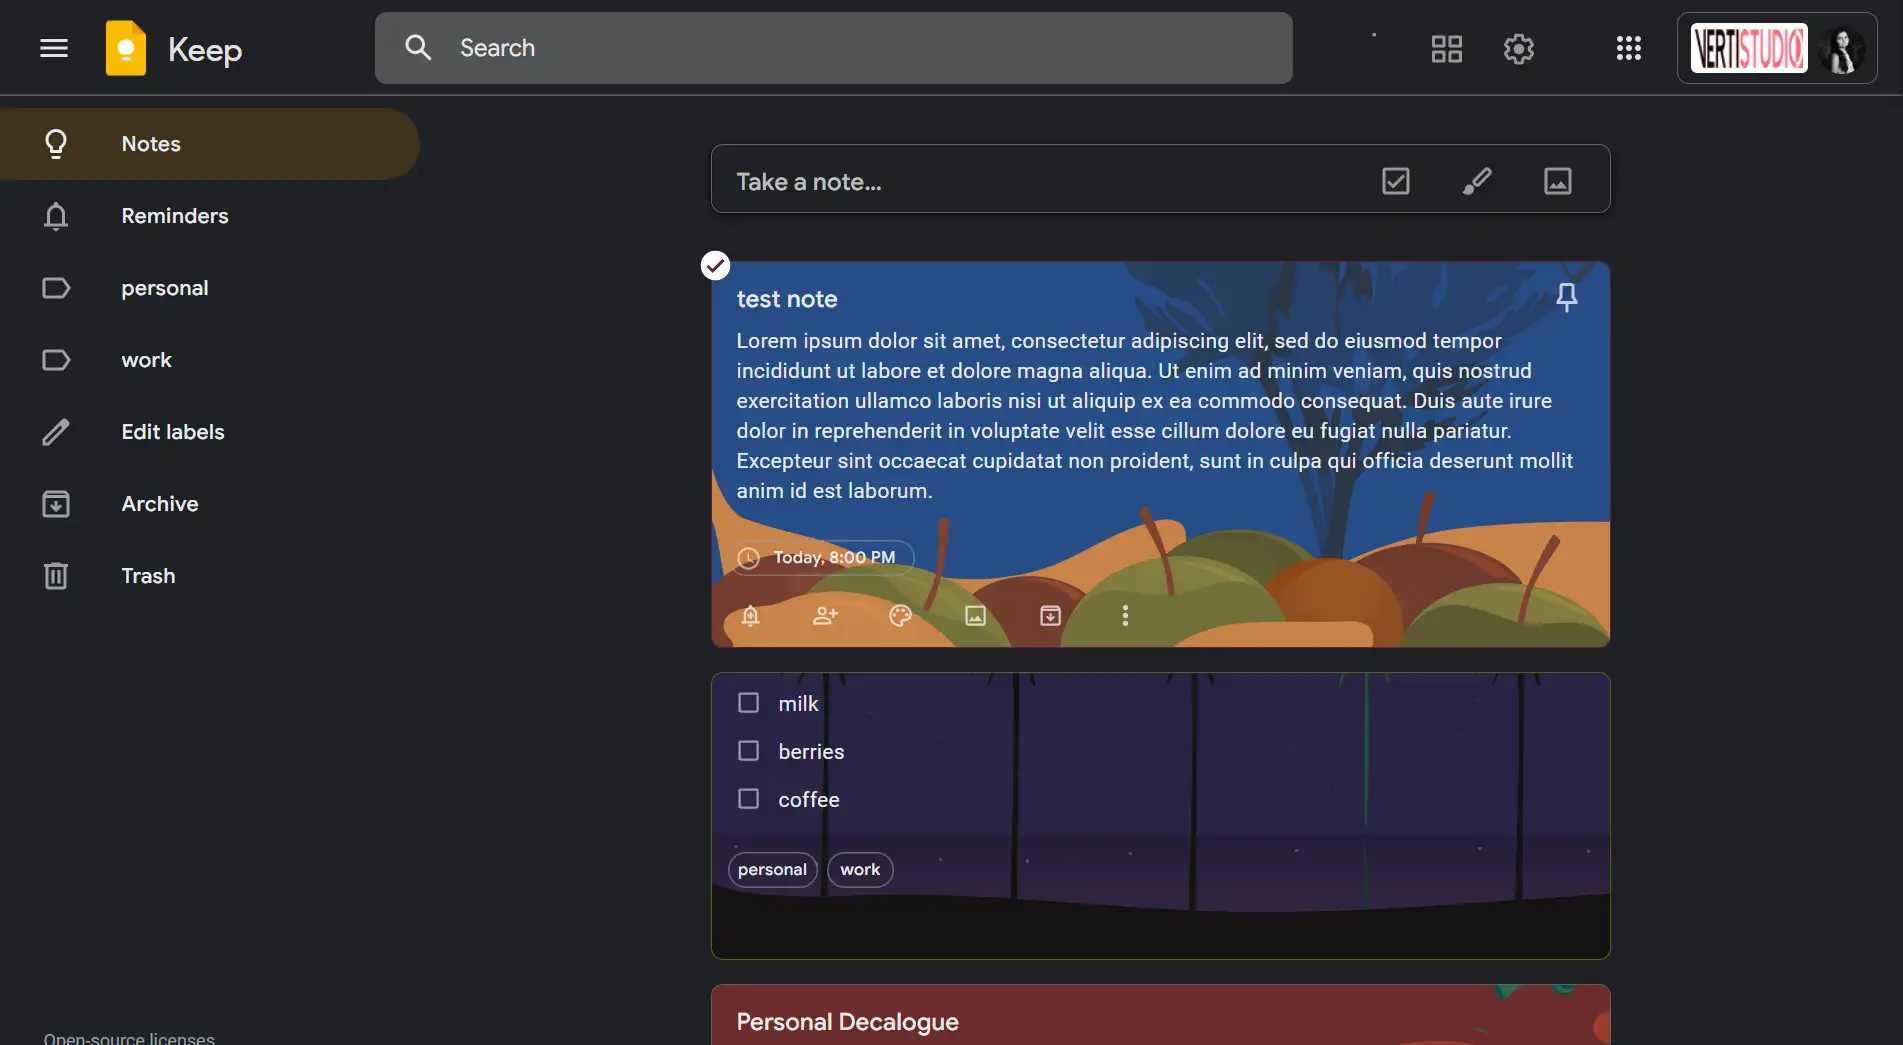Click the test note title
This screenshot has height=1045, width=1903.
tap(787, 299)
